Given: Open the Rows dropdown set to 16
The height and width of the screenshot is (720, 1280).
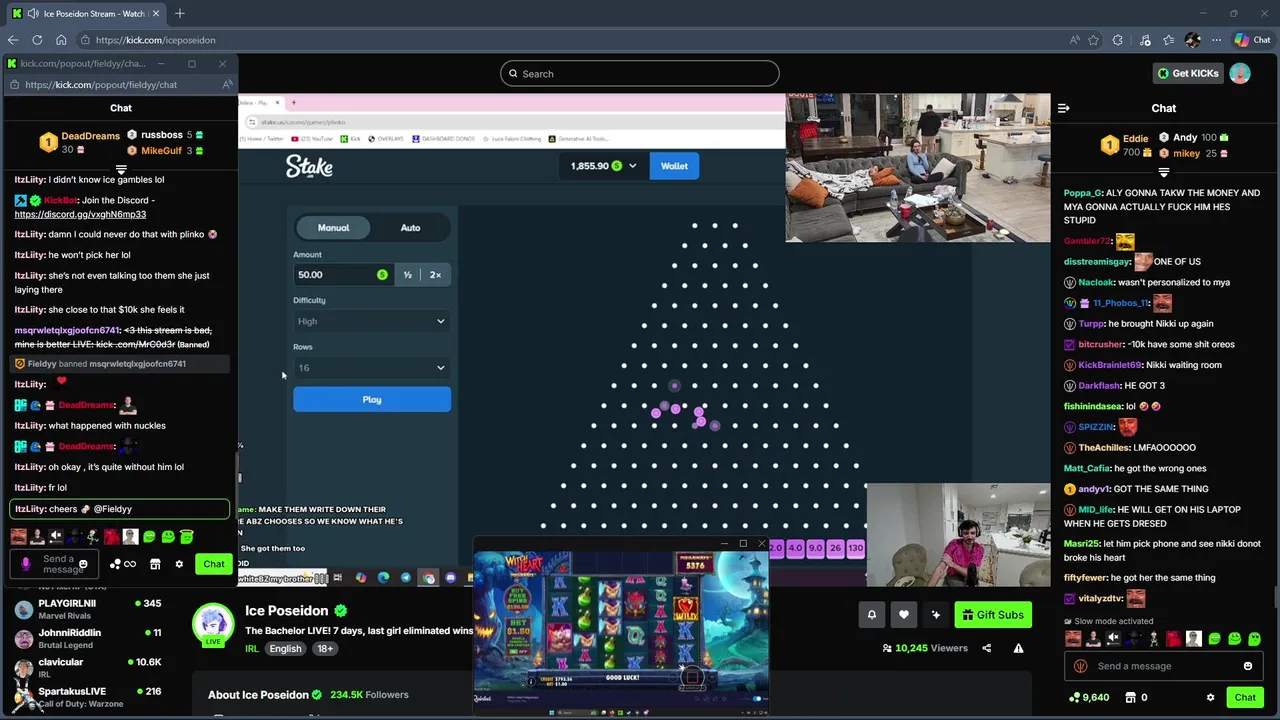Looking at the screenshot, I should (x=371, y=368).
